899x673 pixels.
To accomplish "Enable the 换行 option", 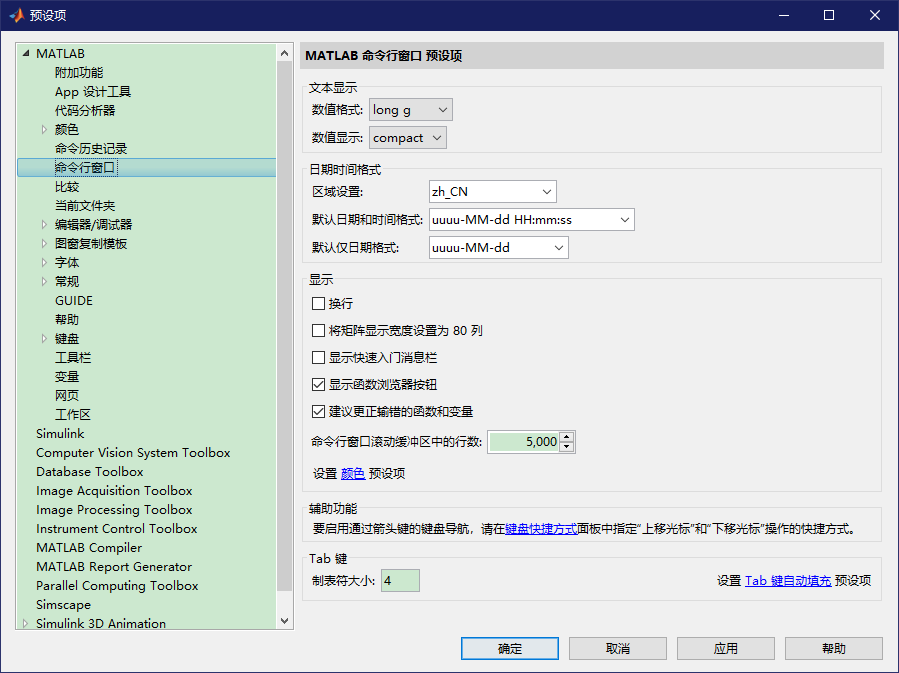I will click(317, 304).
